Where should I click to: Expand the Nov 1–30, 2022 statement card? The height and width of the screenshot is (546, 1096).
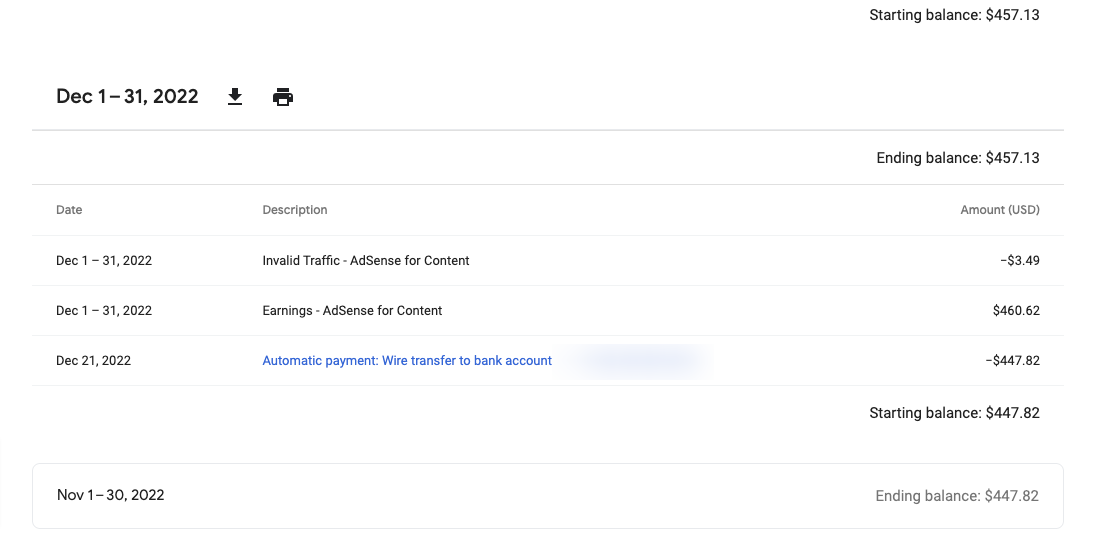pos(547,496)
